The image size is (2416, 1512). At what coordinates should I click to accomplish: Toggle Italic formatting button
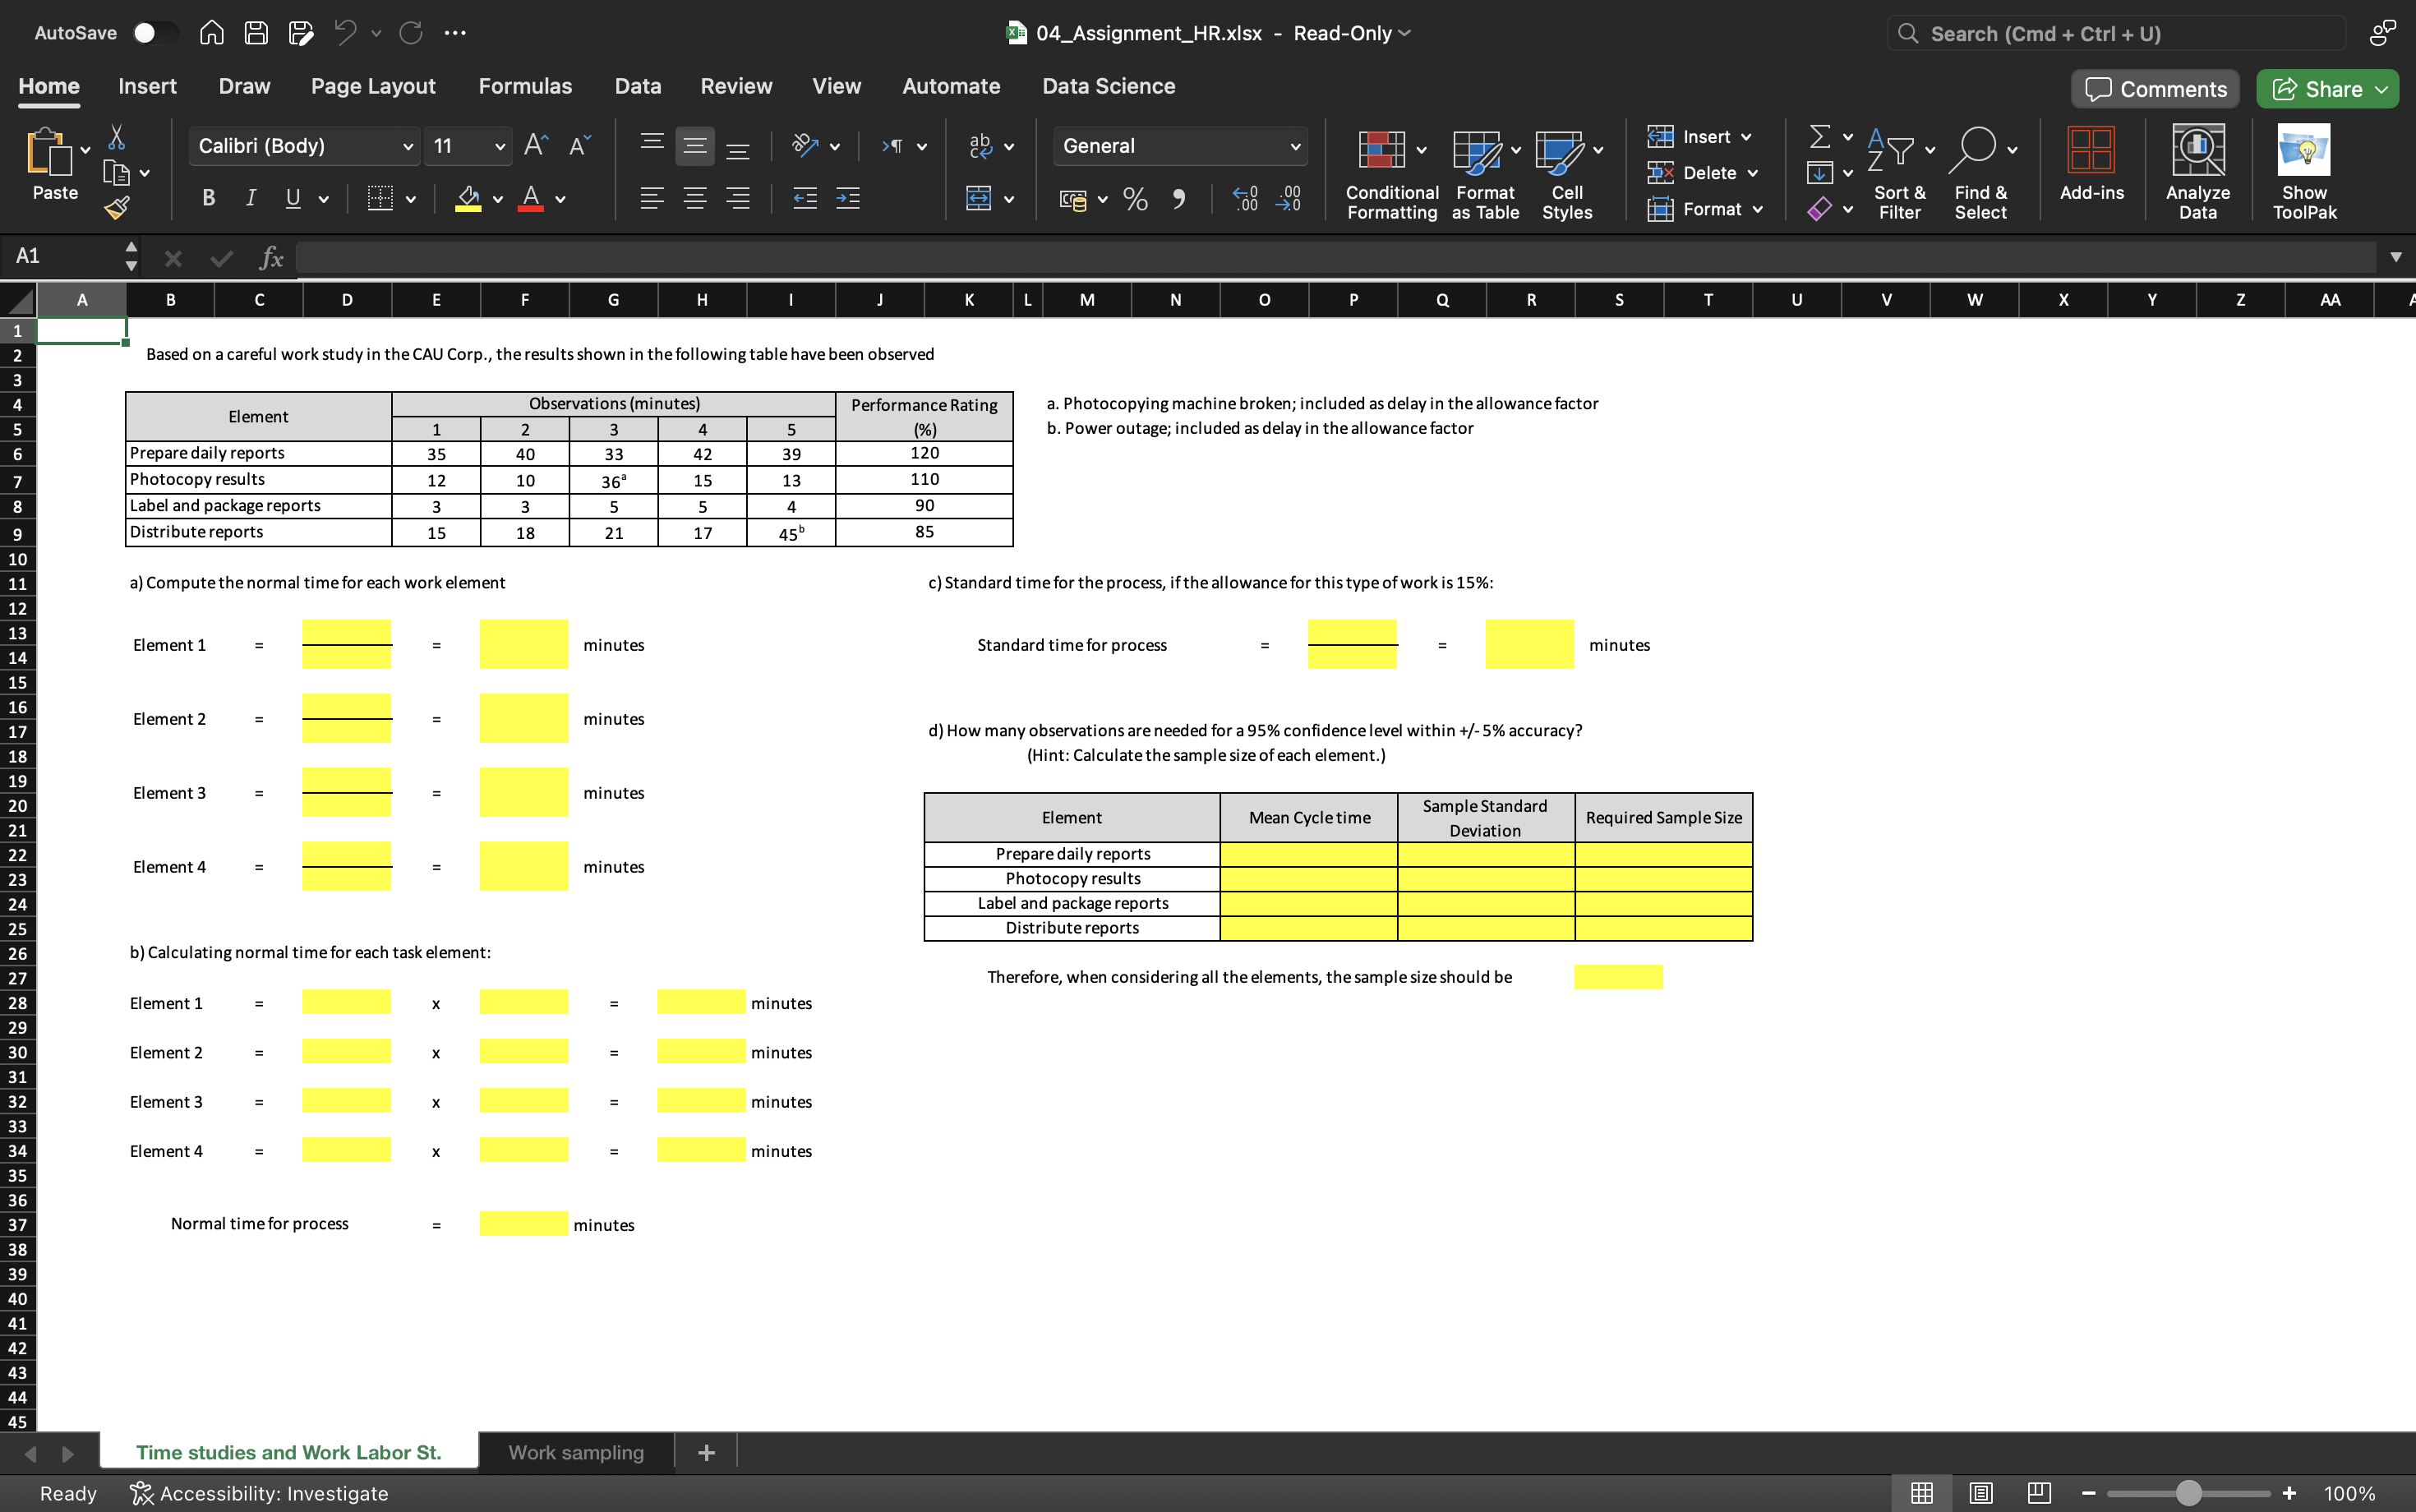click(x=249, y=197)
